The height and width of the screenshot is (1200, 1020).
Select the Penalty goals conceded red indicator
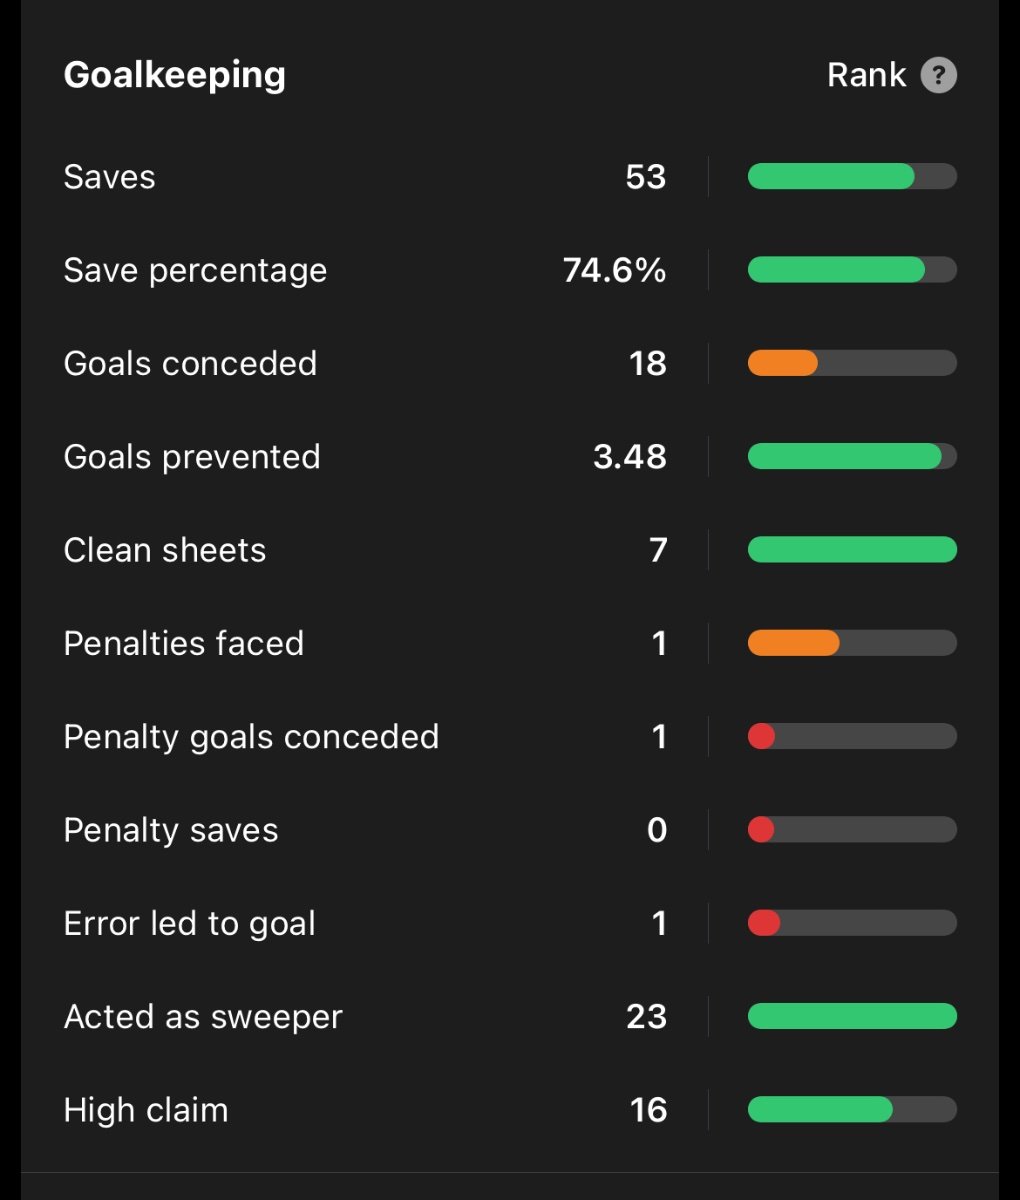(x=762, y=737)
